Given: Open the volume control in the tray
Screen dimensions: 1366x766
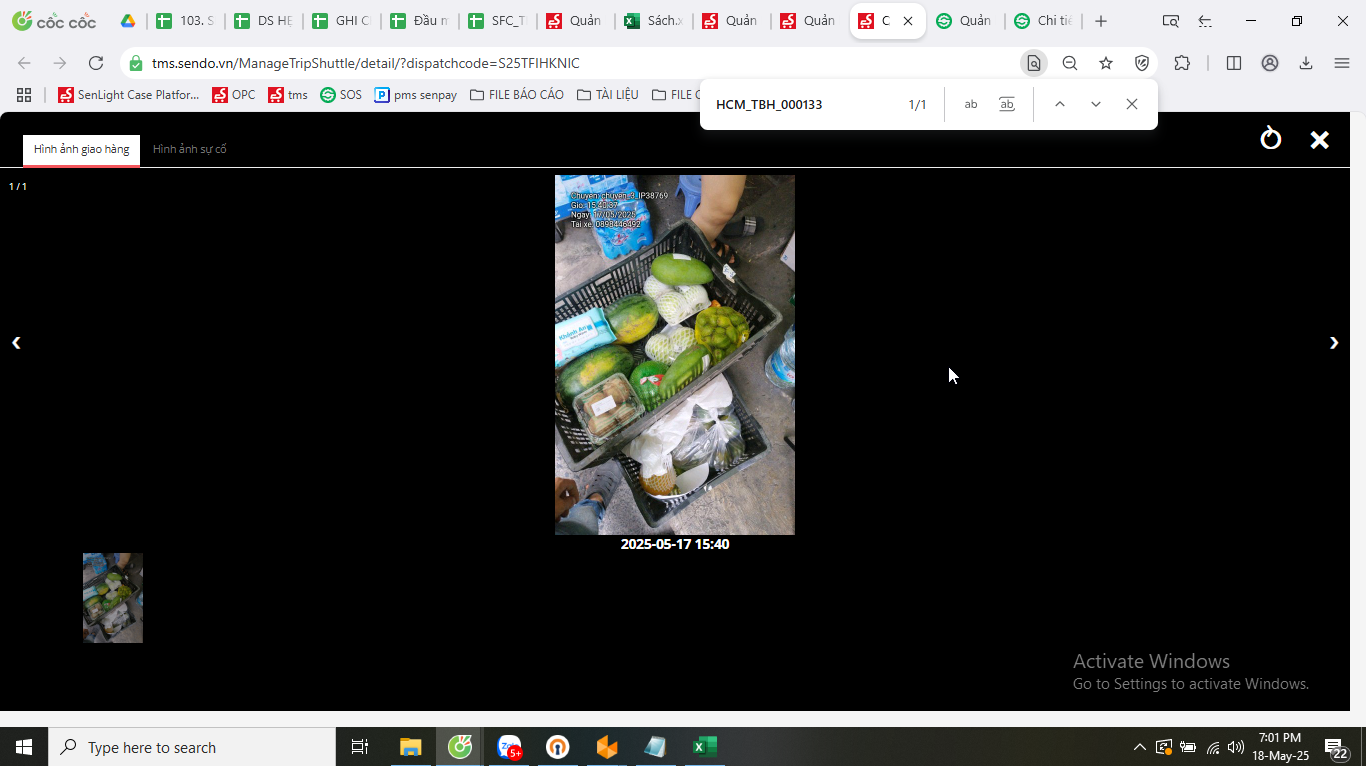Looking at the screenshot, I should (1236, 747).
